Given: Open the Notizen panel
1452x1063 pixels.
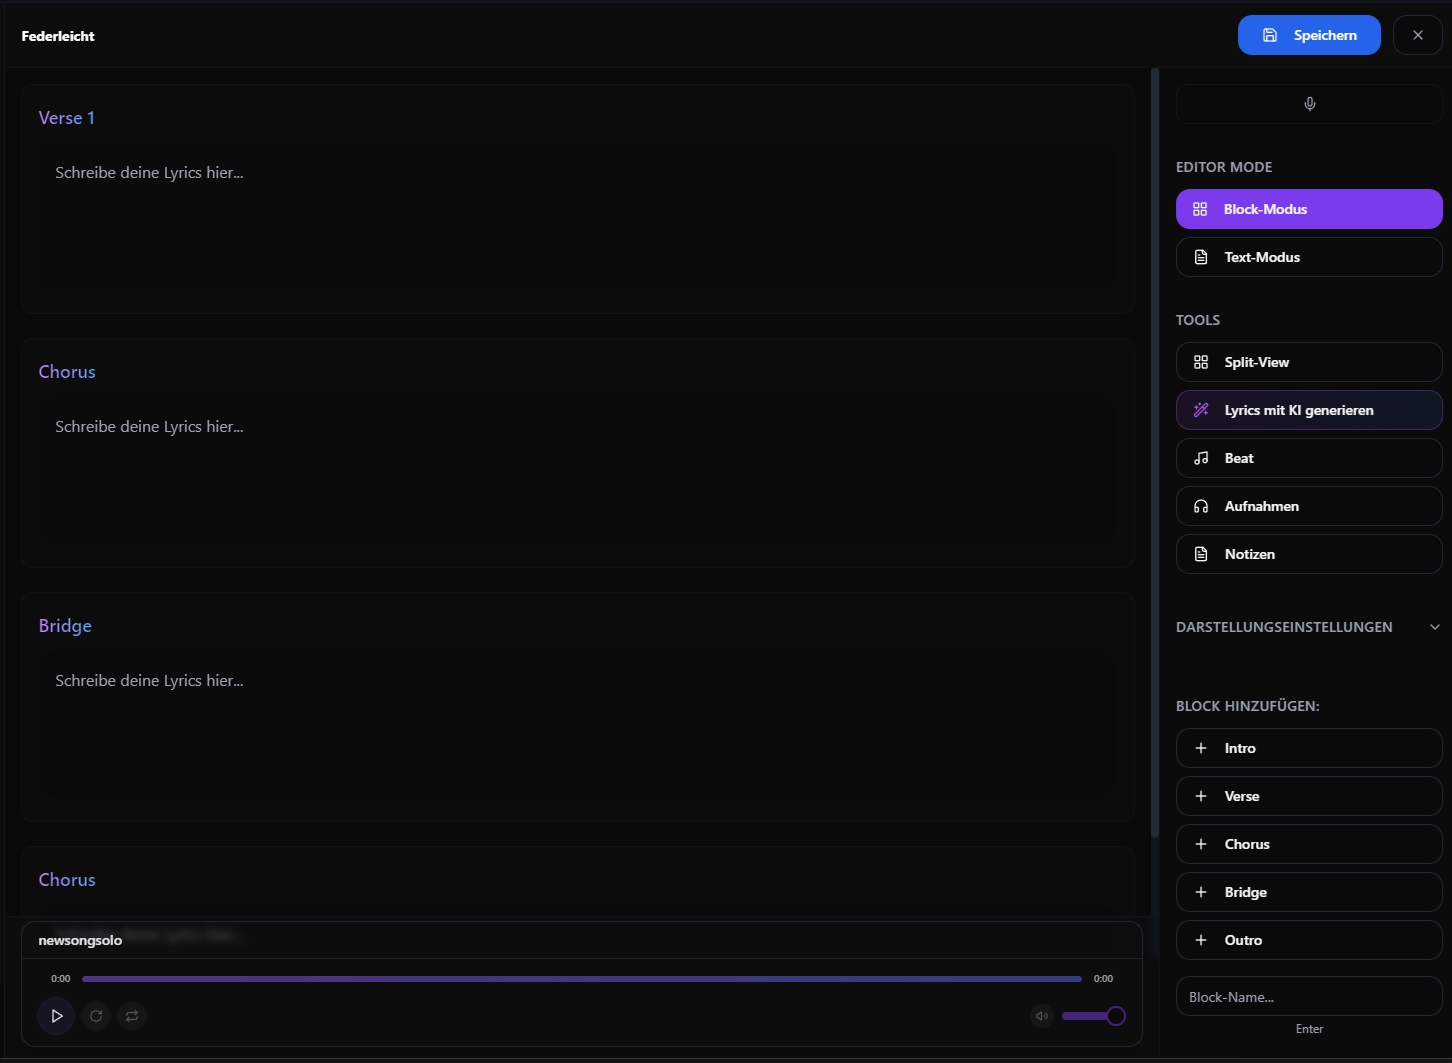Looking at the screenshot, I should pos(1308,554).
